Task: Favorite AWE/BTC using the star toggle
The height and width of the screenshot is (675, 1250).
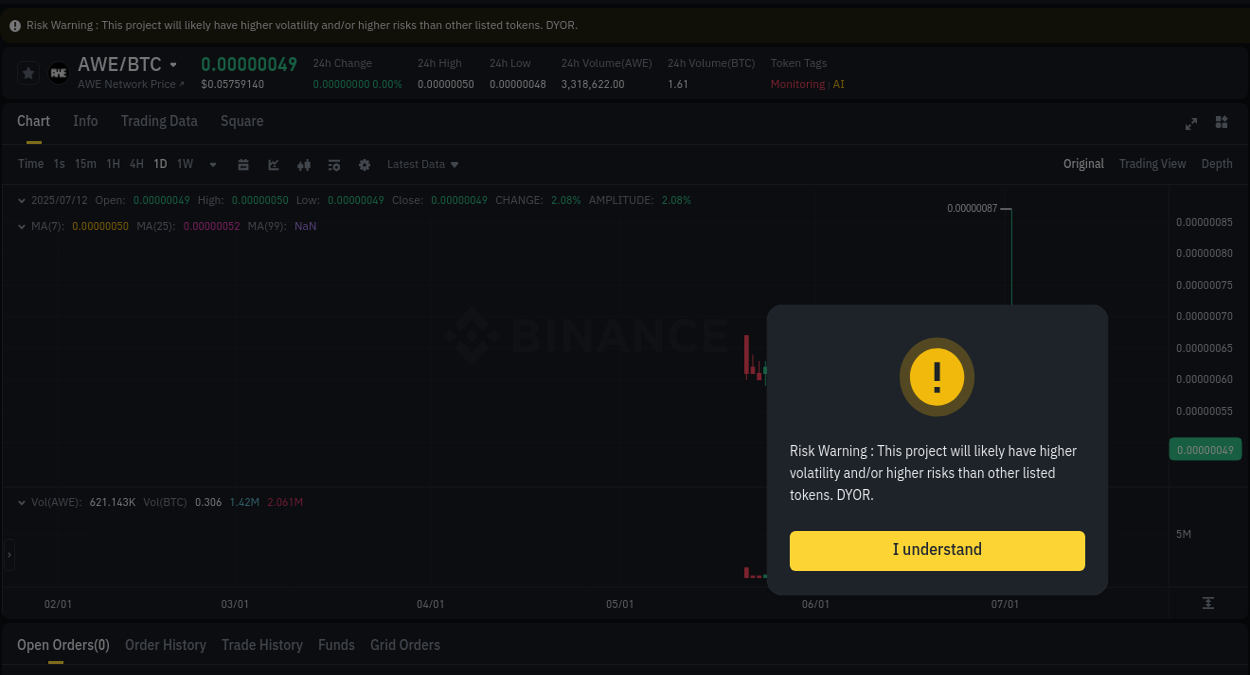Action: (27, 72)
